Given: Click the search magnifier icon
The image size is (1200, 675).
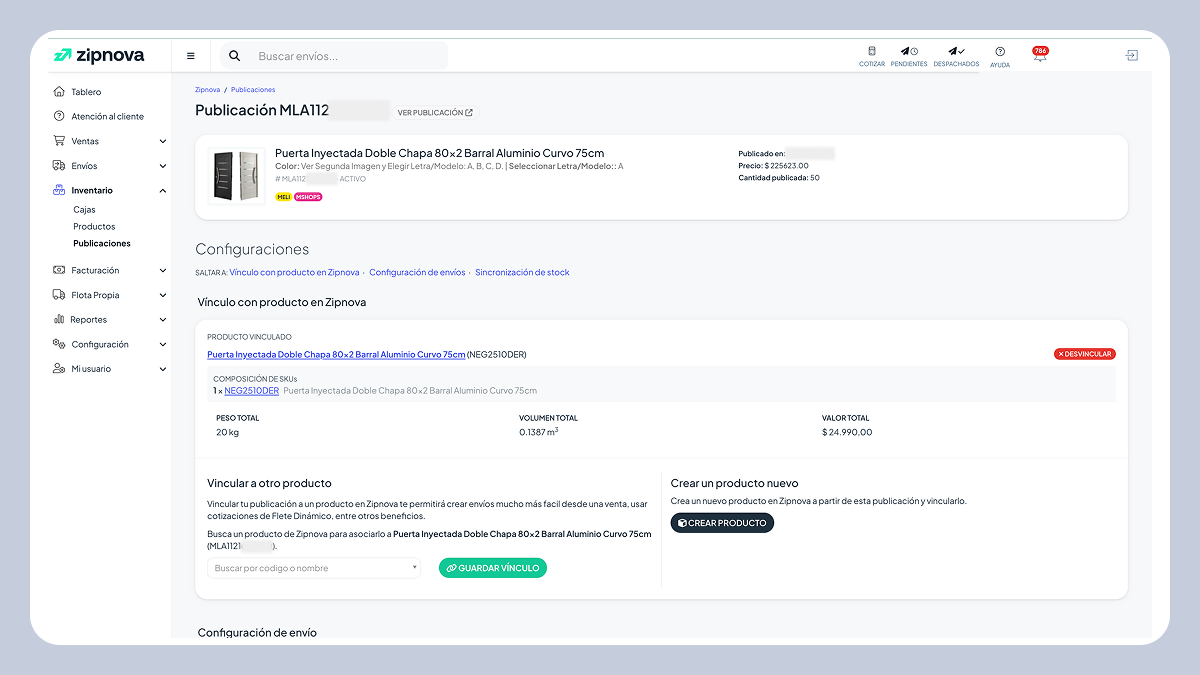Looking at the screenshot, I should coord(234,56).
